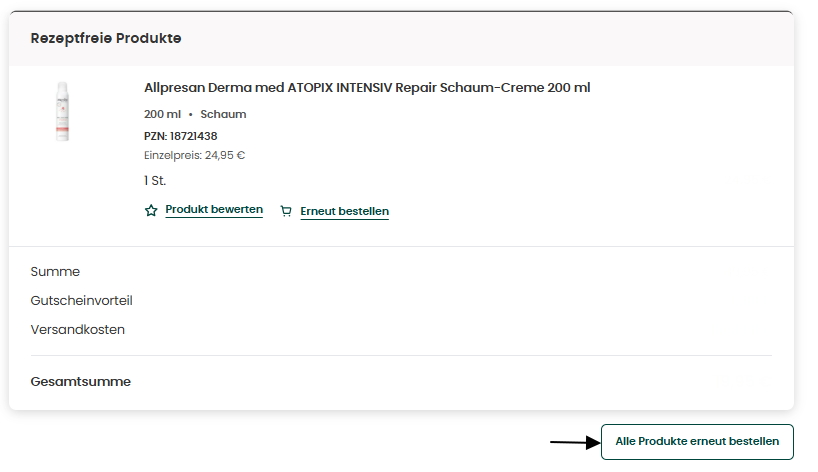Click Alle Produkte erneut bestellen button

[x=697, y=442]
